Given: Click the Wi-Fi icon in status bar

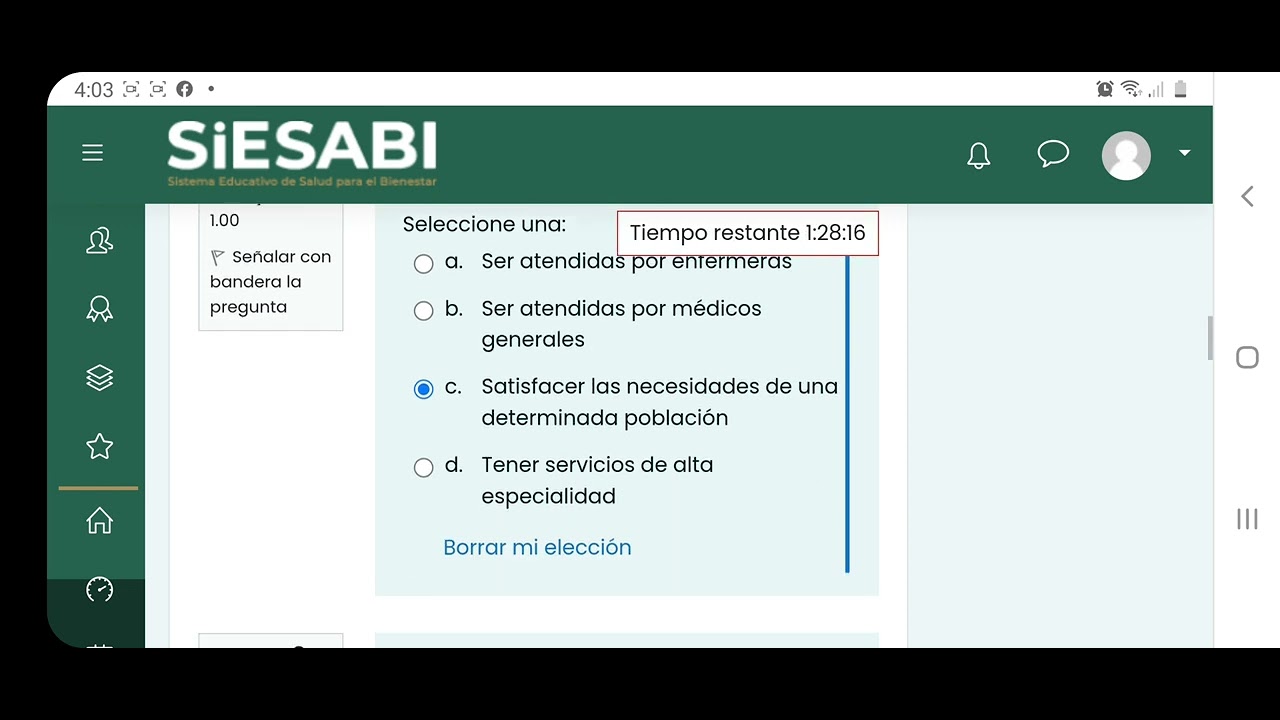Looking at the screenshot, I should pyautogui.click(x=1131, y=89).
